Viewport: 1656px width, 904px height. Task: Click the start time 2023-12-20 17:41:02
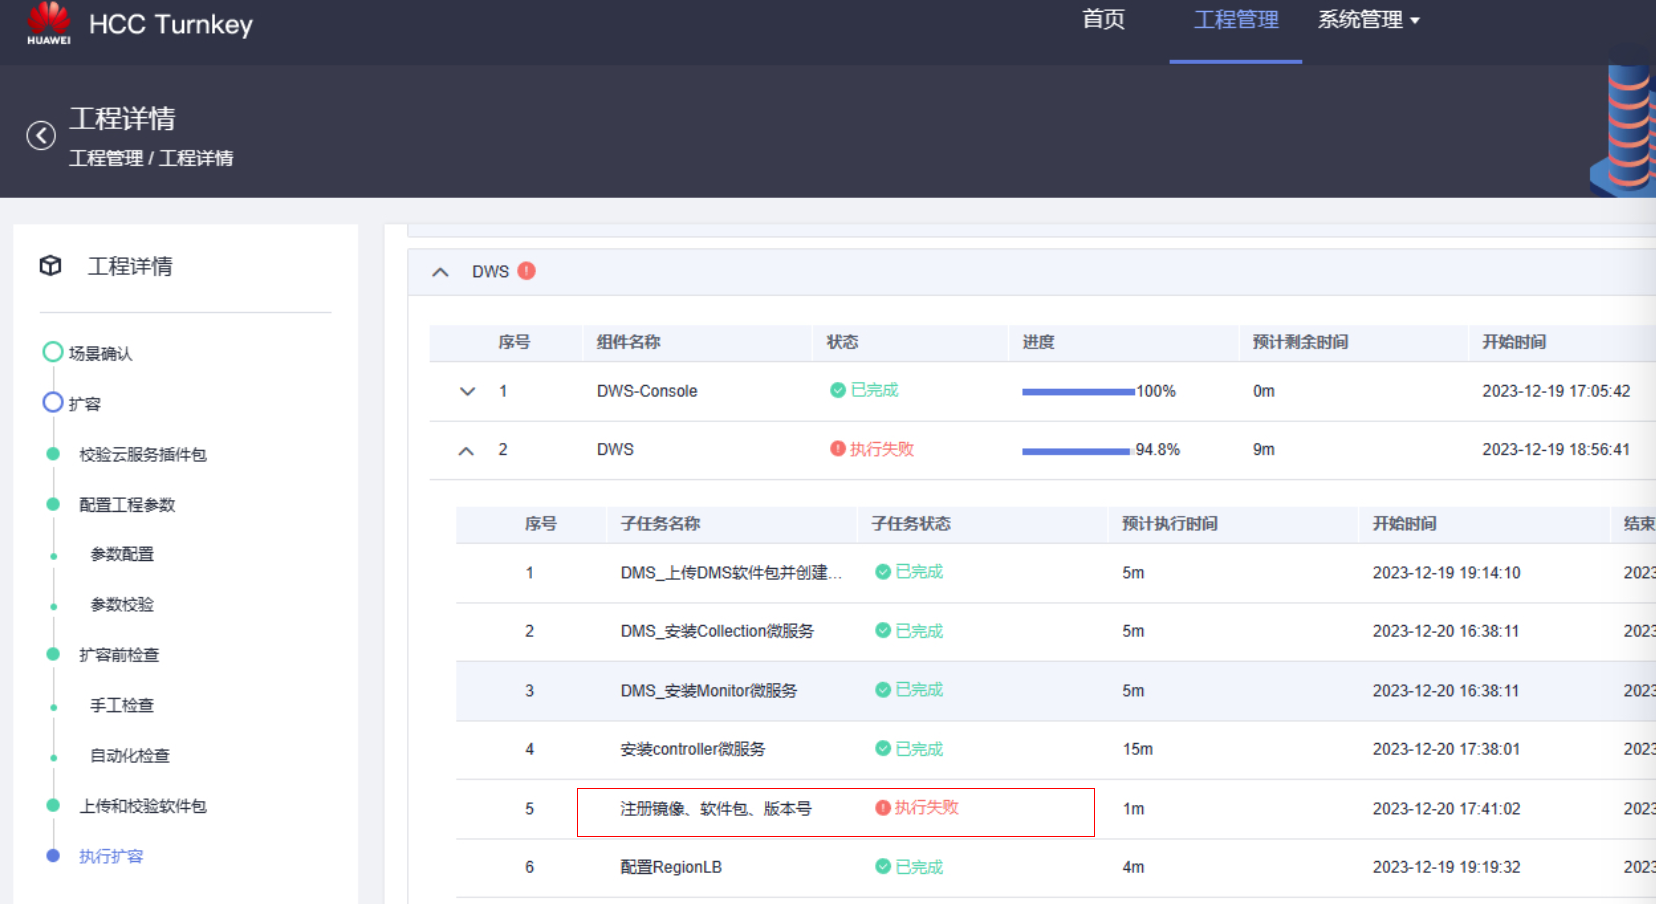click(x=1446, y=809)
